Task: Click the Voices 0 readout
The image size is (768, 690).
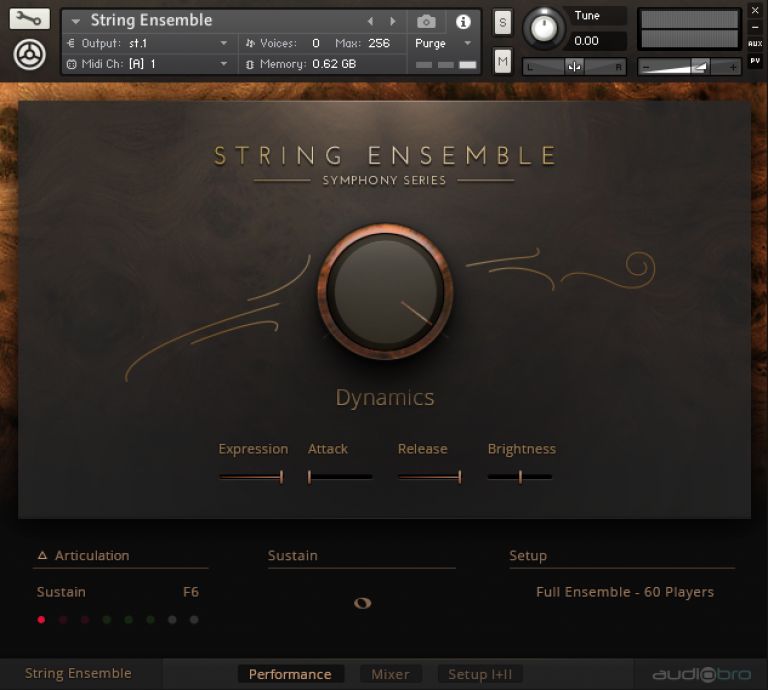Action: click(316, 43)
